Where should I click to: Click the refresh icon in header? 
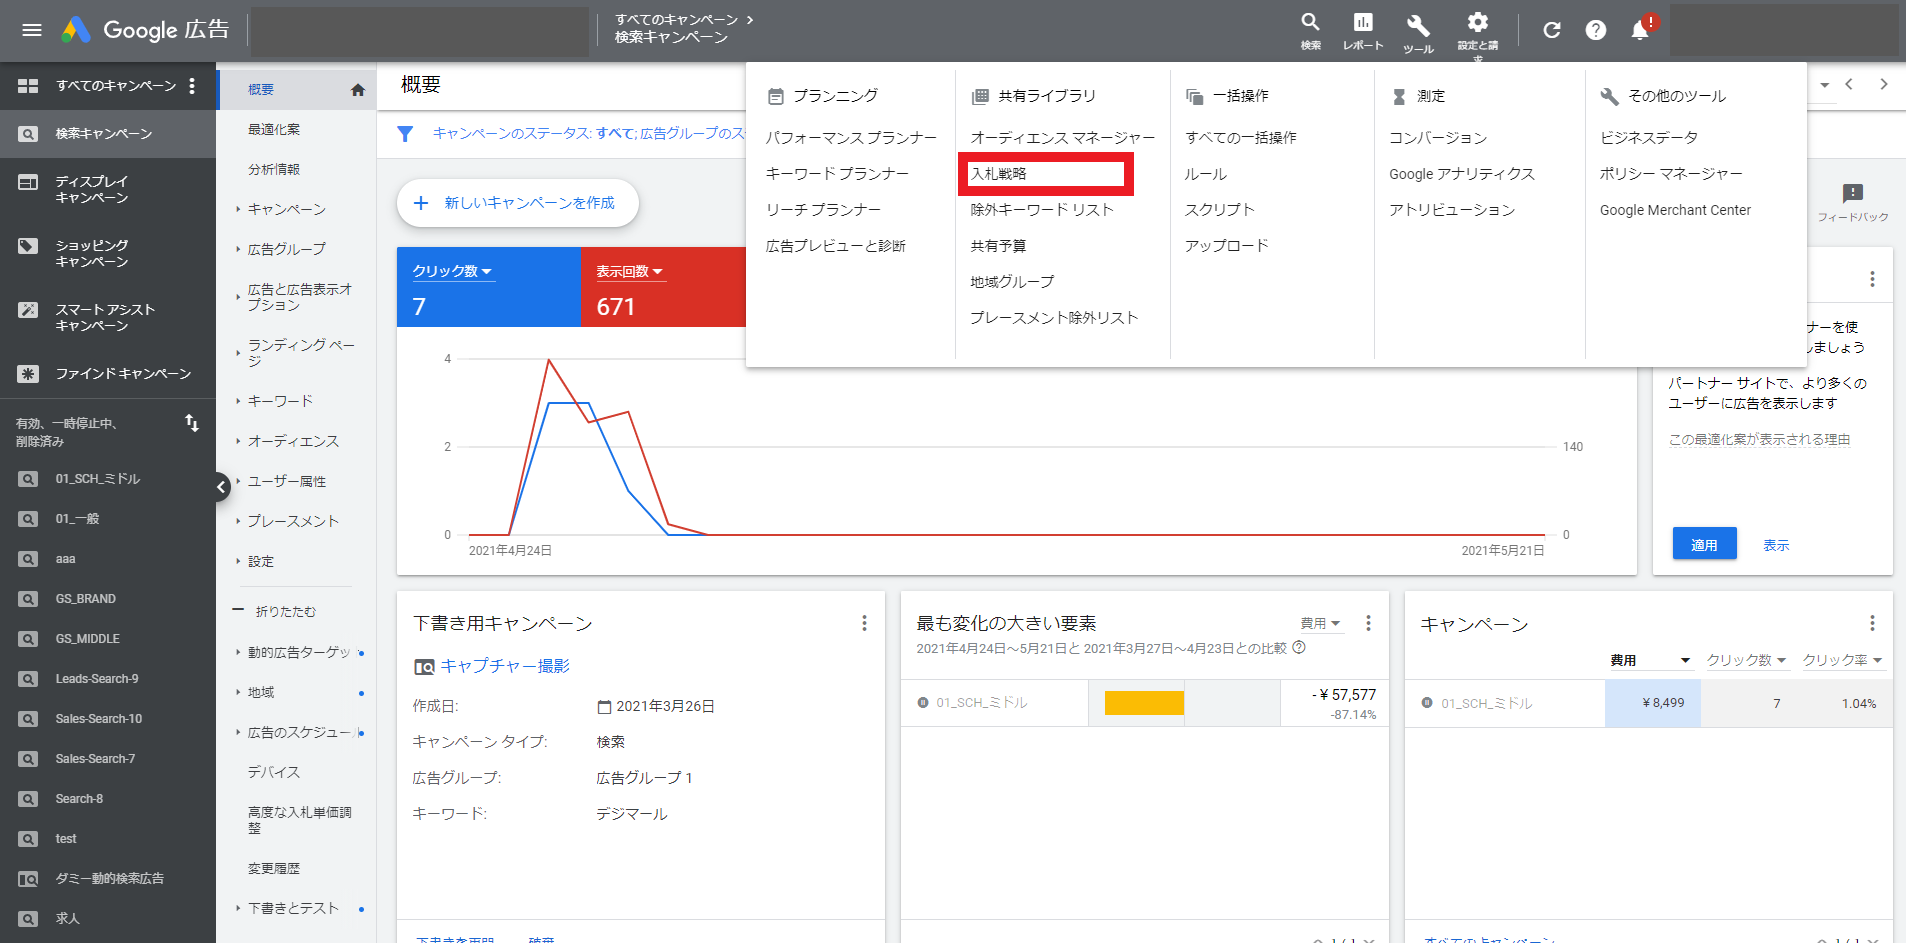pyautogui.click(x=1552, y=30)
